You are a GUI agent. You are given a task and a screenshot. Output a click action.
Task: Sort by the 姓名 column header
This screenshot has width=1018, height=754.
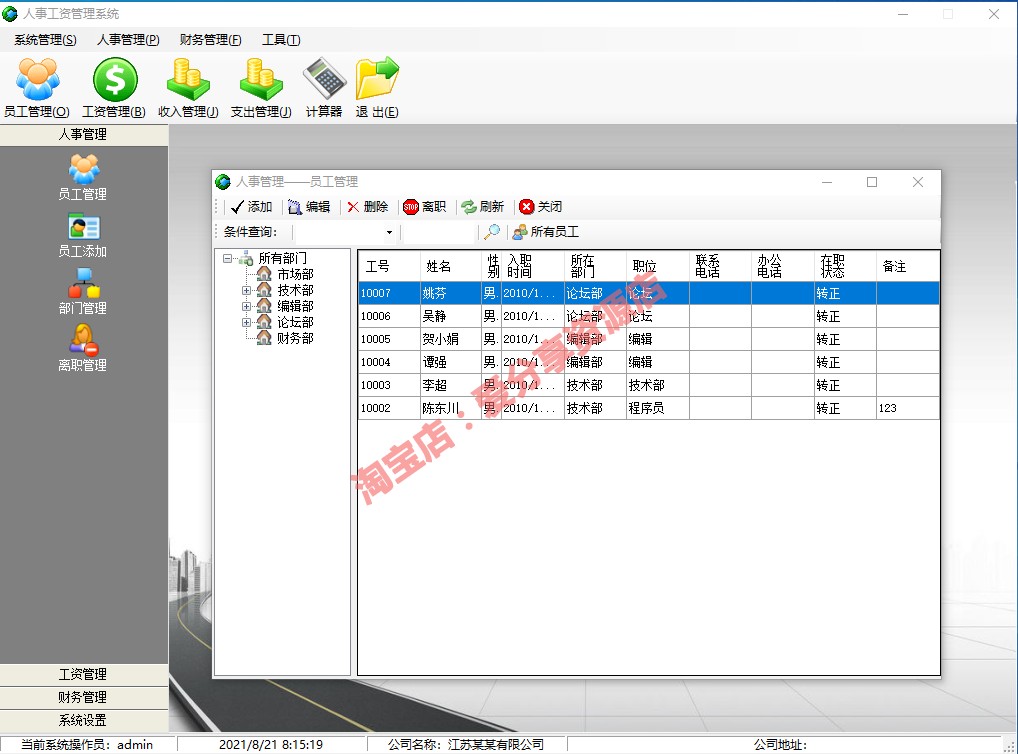tap(451, 266)
